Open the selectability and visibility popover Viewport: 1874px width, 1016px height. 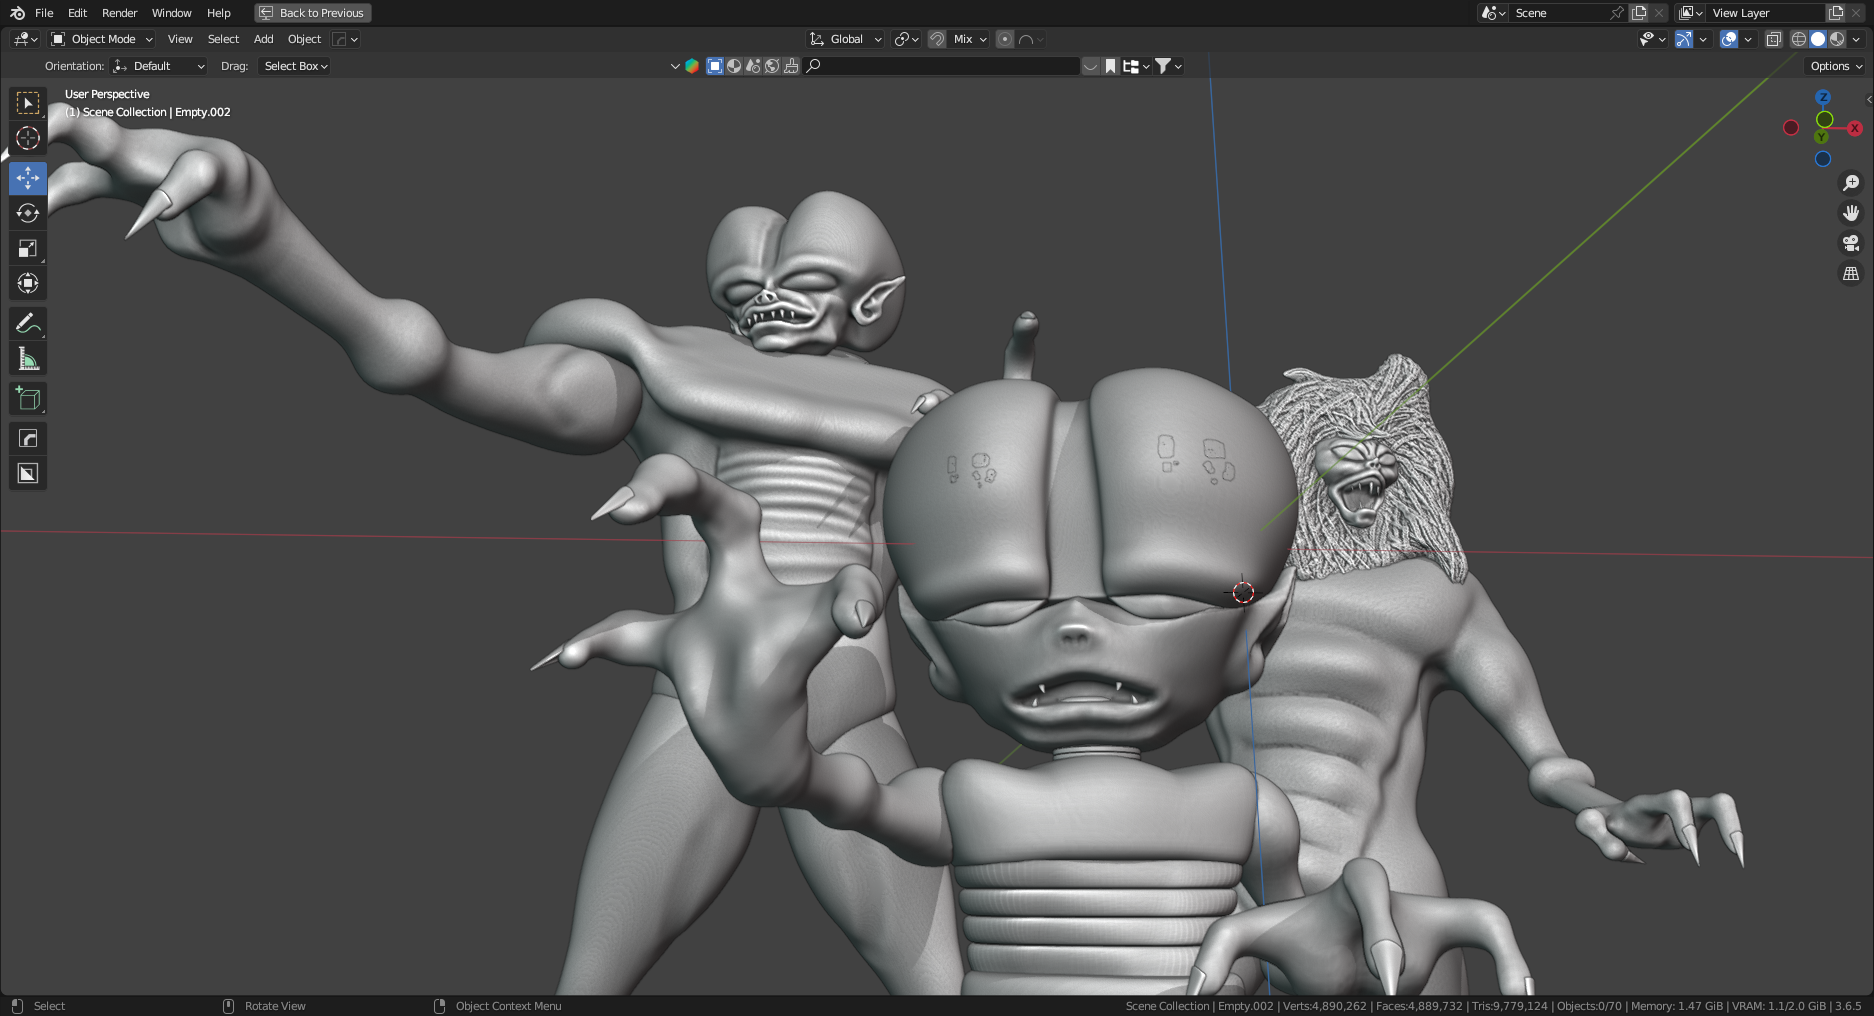pos(1652,39)
